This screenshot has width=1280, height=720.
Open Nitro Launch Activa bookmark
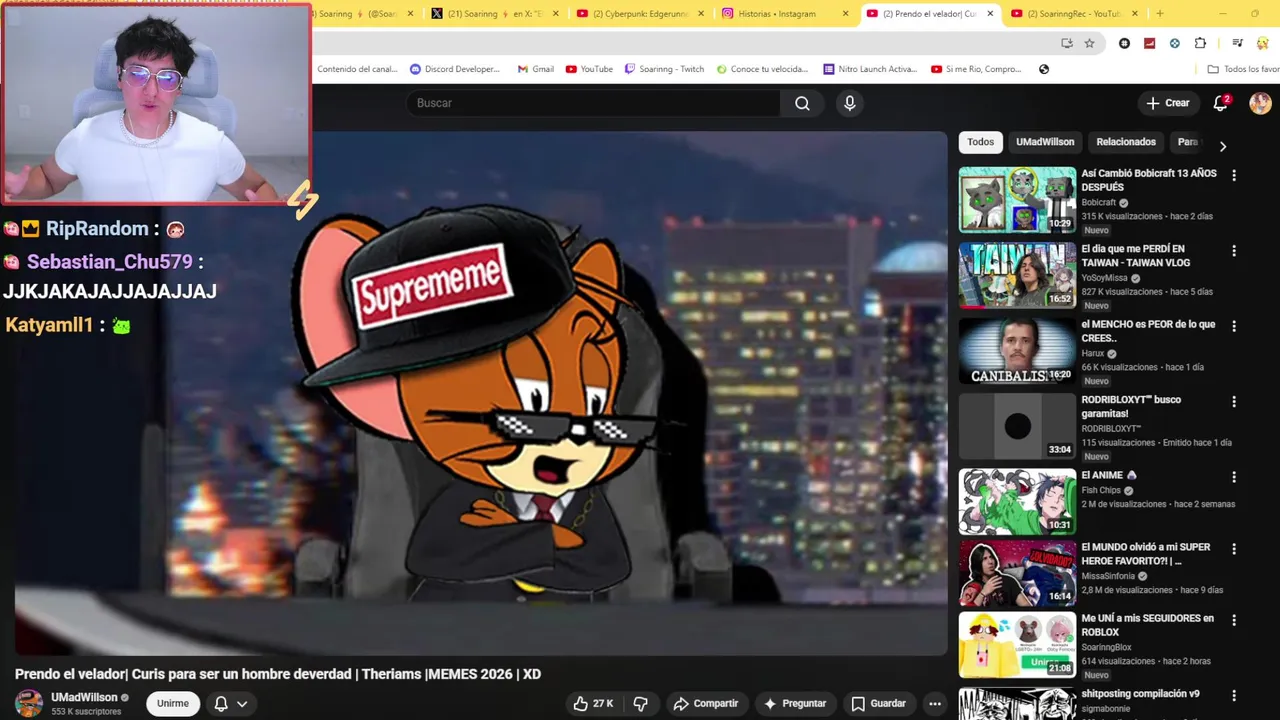[x=870, y=69]
